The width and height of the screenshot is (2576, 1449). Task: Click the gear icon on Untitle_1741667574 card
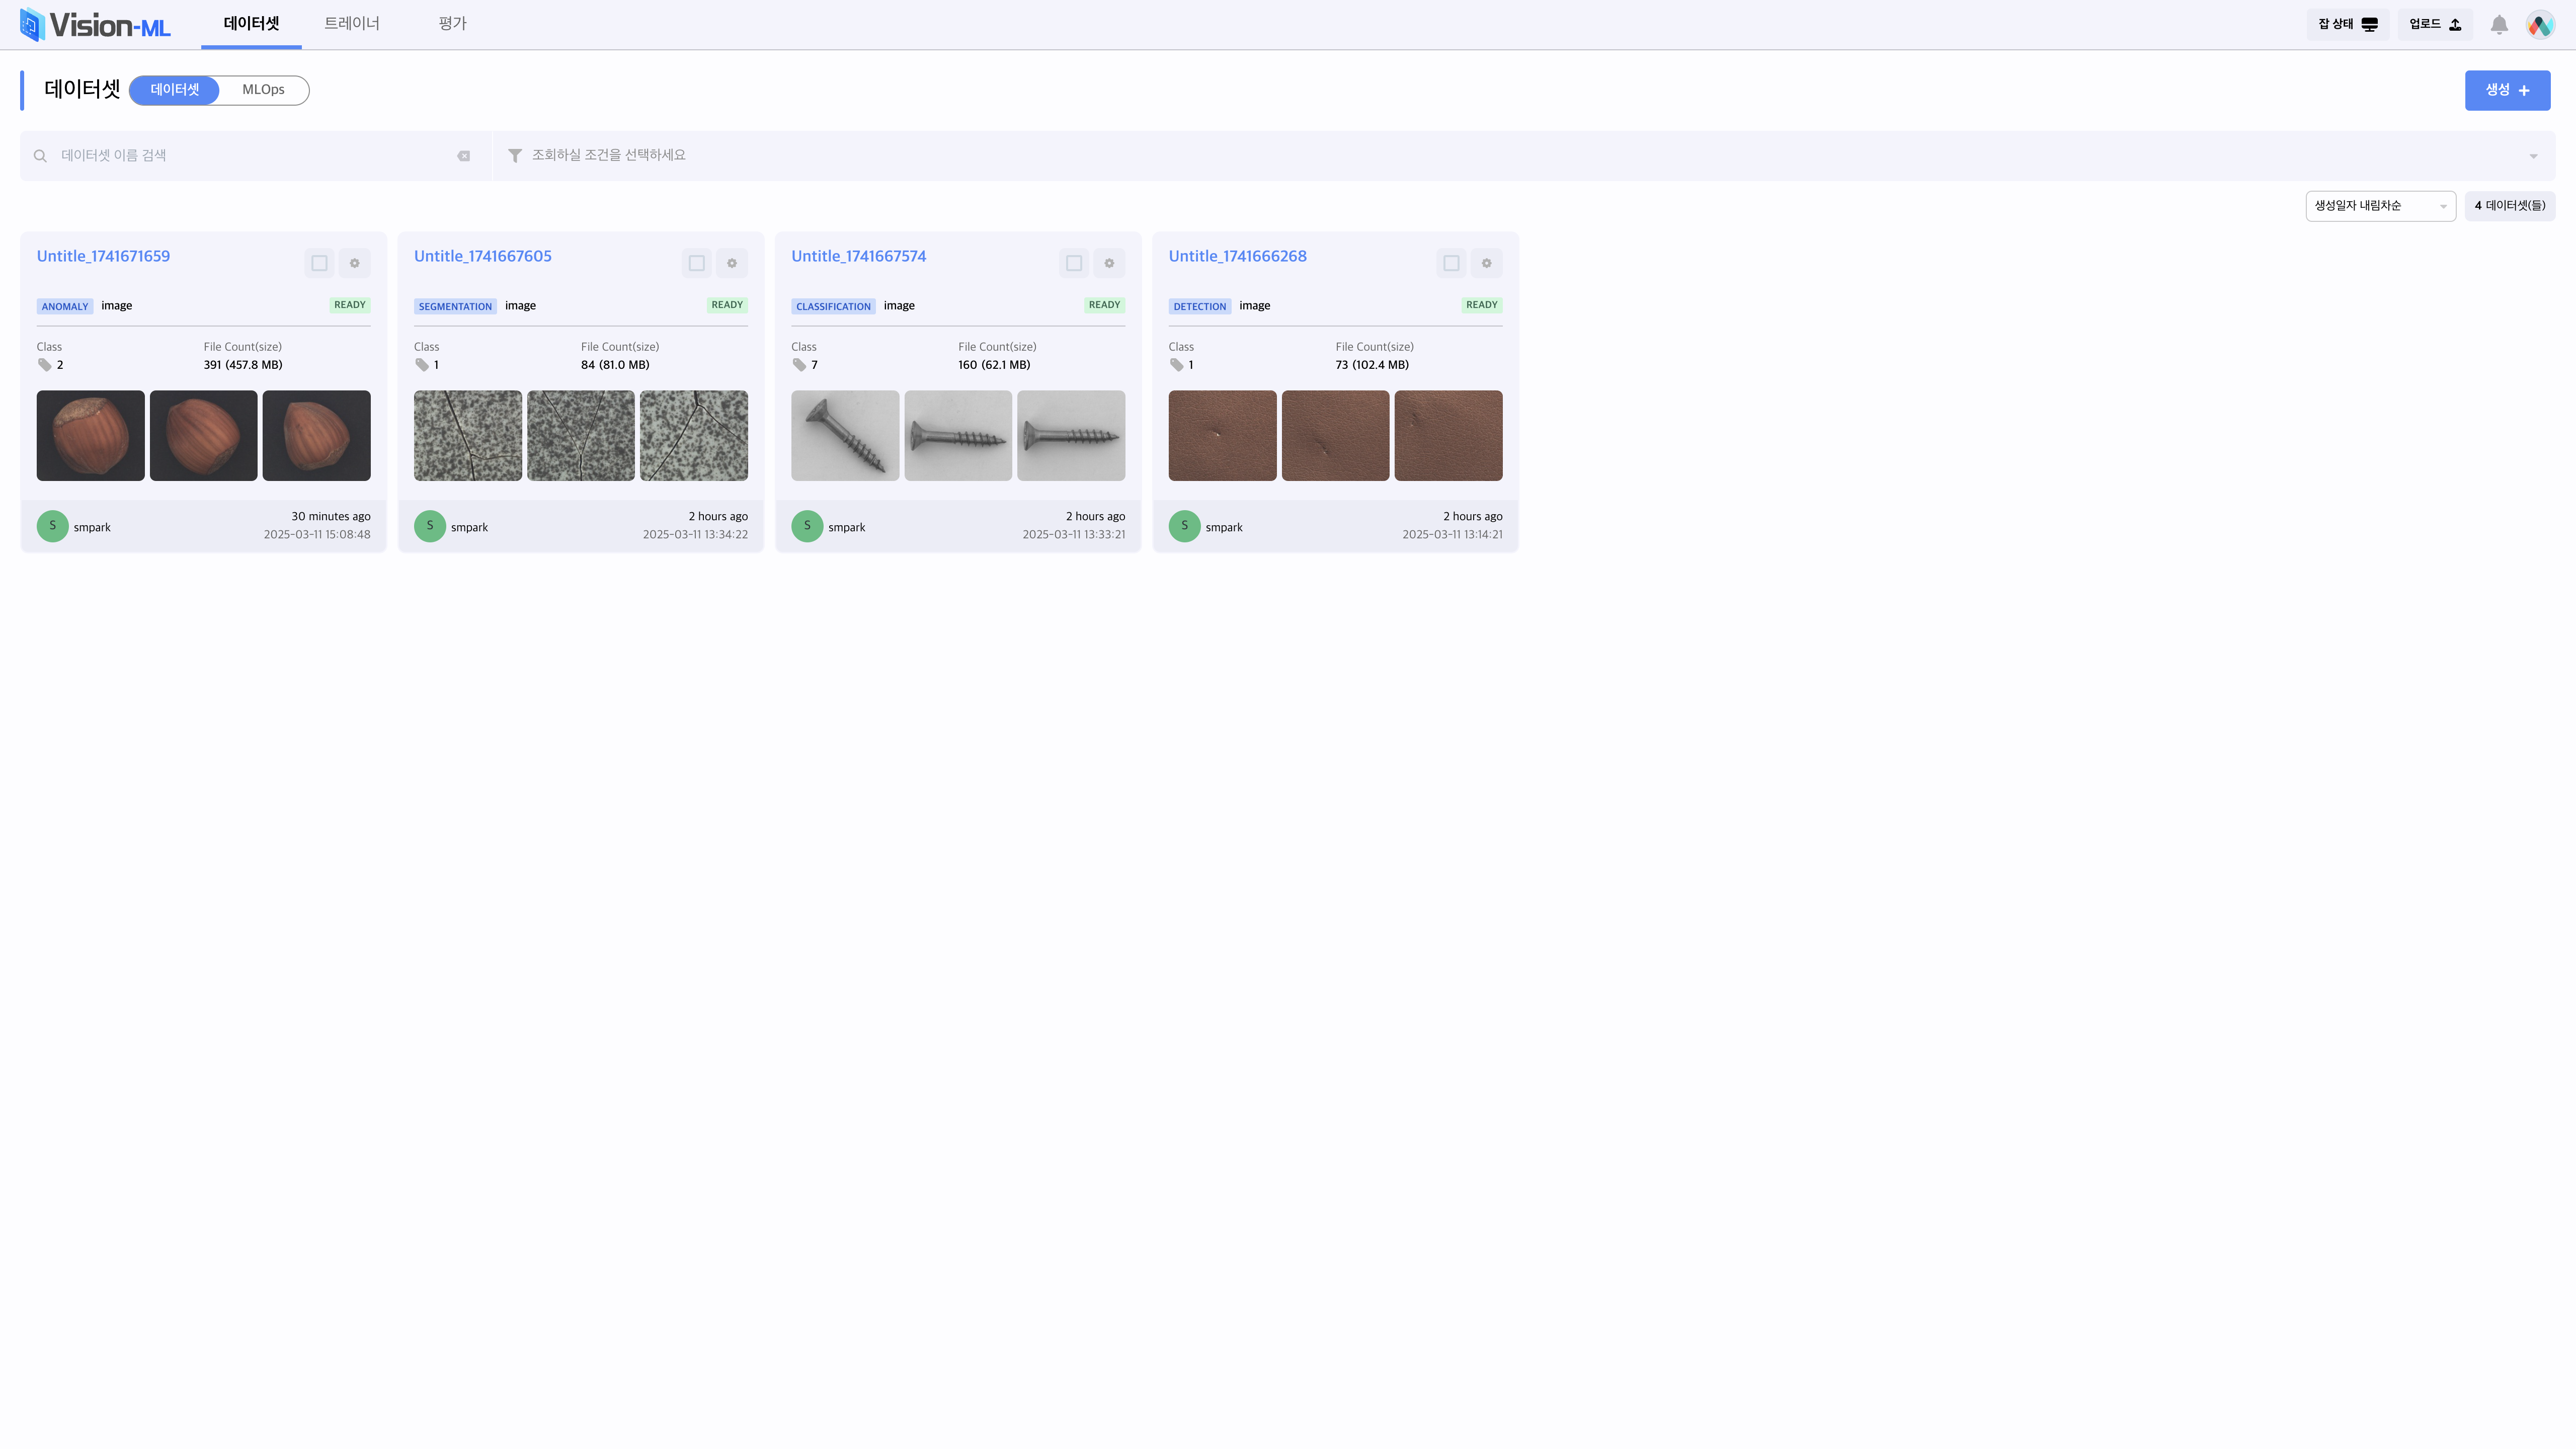pos(1108,263)
